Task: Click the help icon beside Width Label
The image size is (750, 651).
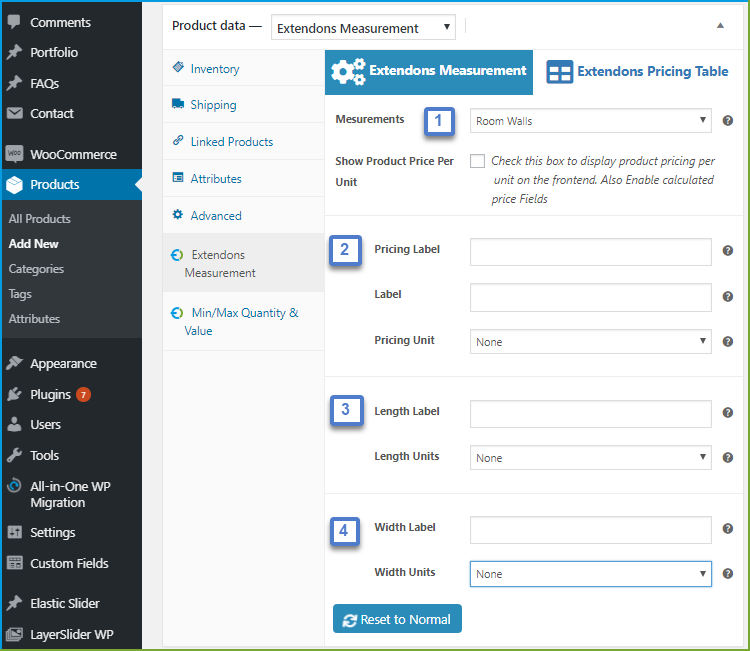Action: coord(728,529)
